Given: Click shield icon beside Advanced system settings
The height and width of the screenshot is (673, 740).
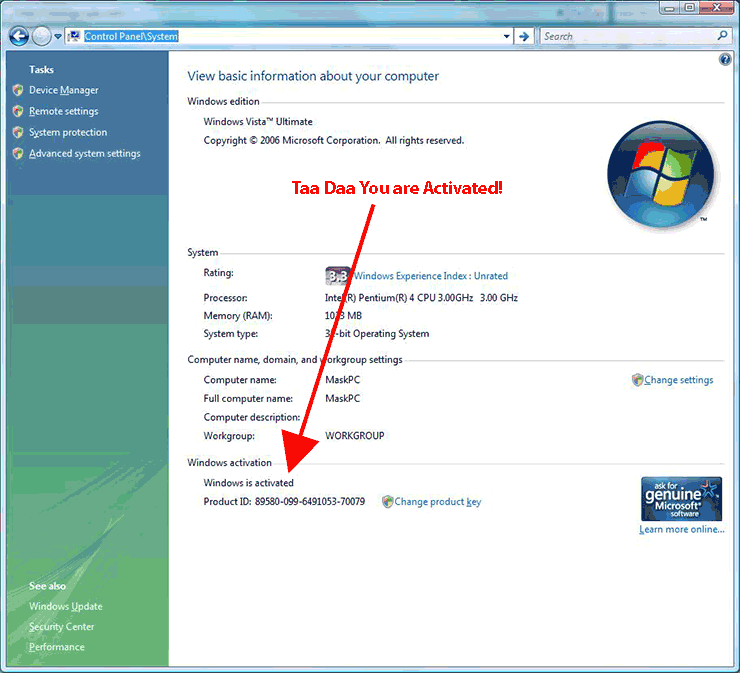Looking at the screenshot, I should (18, 153).
